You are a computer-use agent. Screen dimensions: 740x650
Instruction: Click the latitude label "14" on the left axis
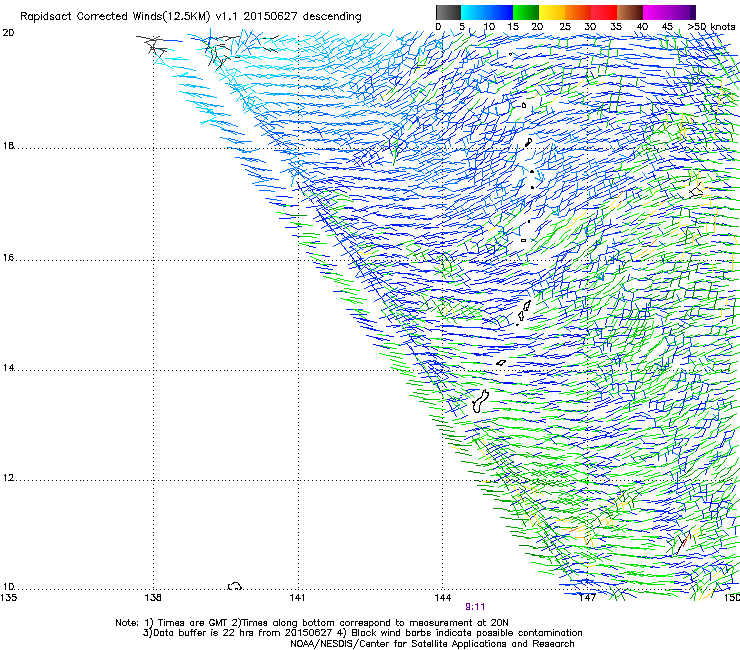[8, 368]
